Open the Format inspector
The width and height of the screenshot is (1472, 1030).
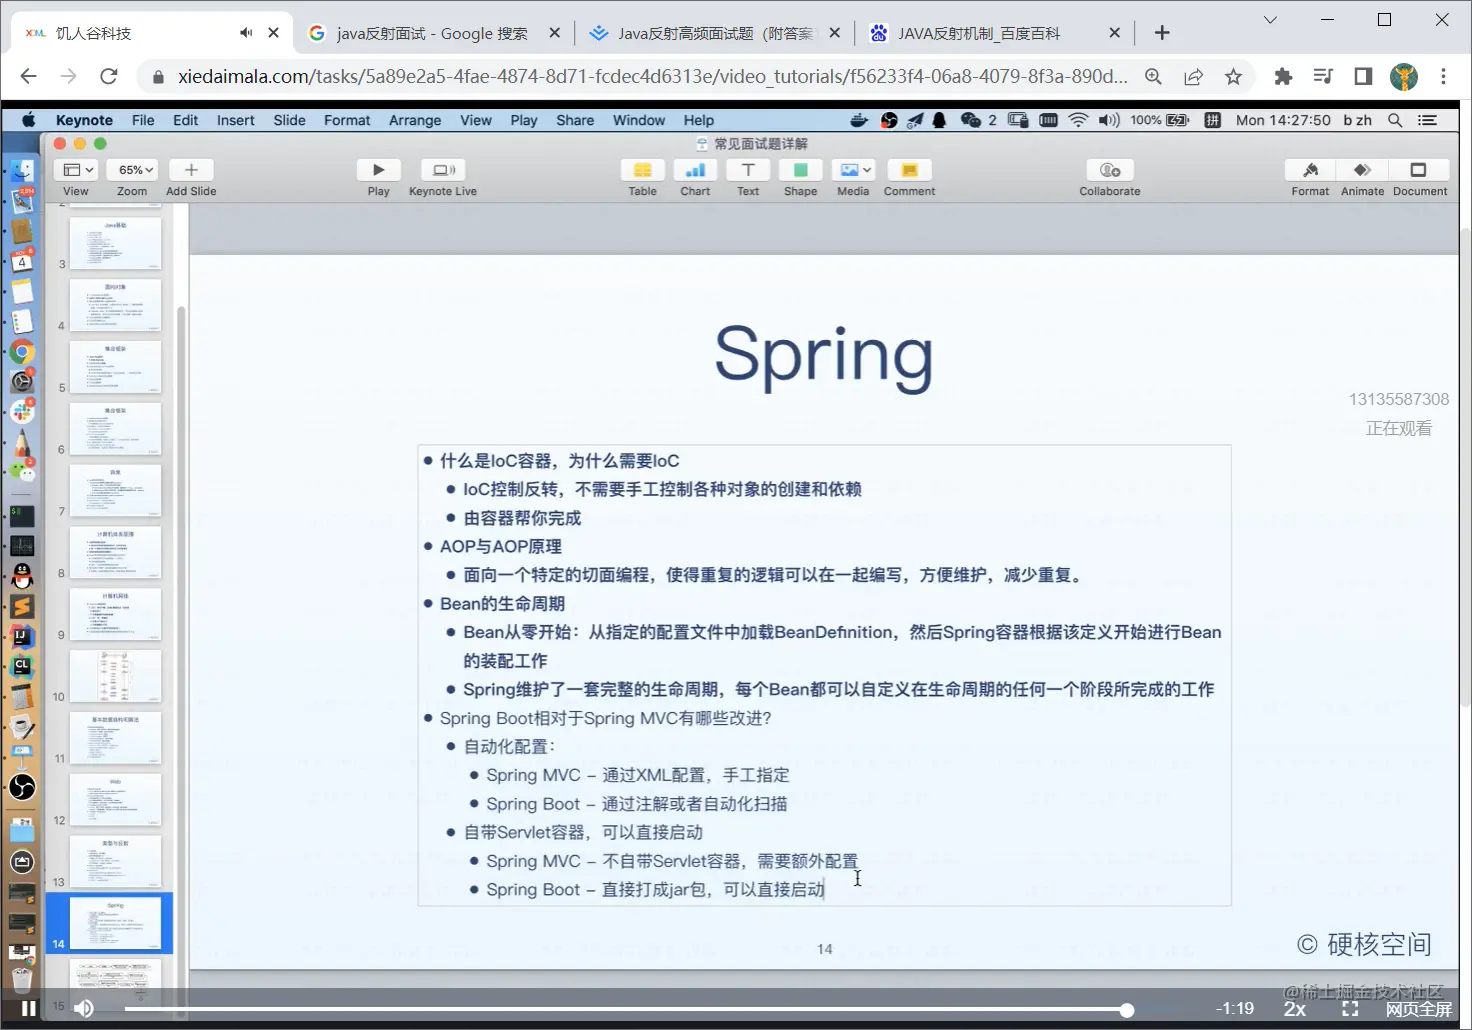(x=1310, y=170)
